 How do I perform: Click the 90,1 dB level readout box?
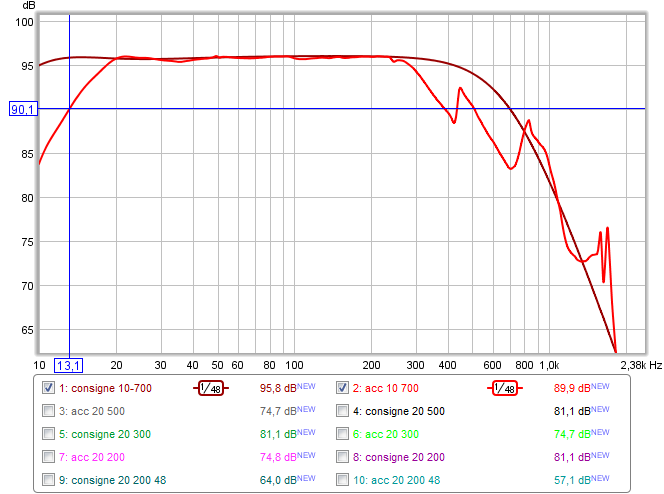tap(22, 109)
